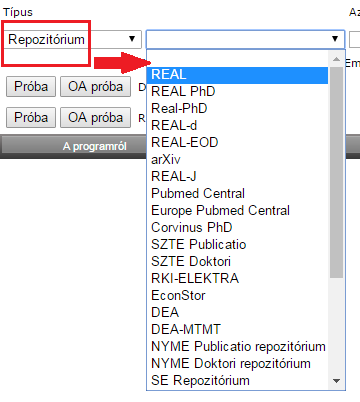Screen dimensions: 360x402
Task: Collapse the open repository list combo box
Action: point(245,39)
